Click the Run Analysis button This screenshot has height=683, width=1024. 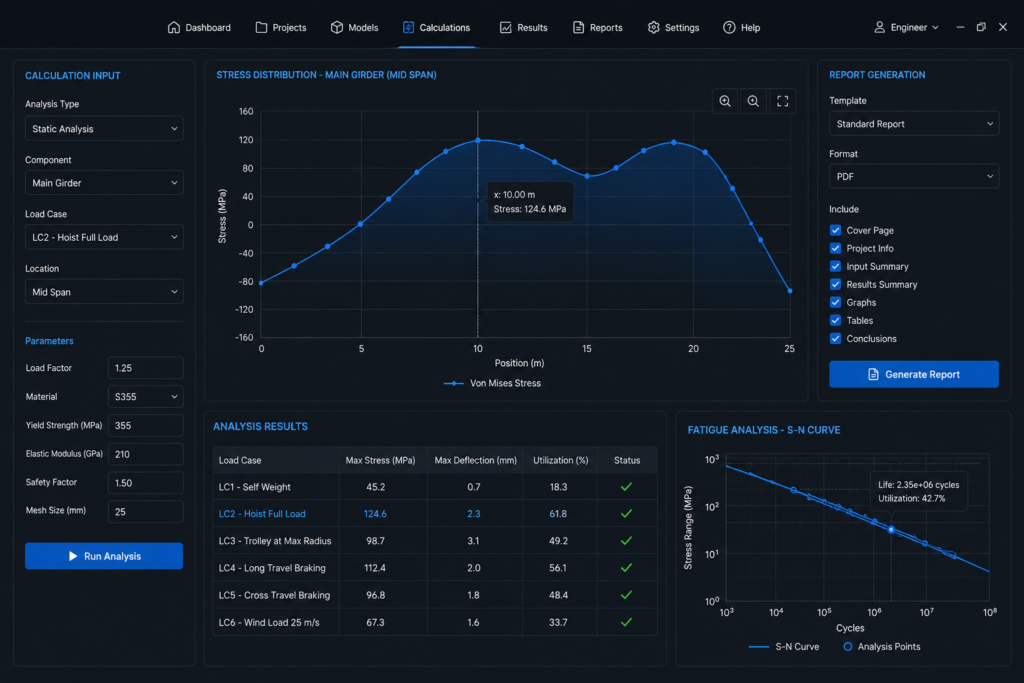point(104,556)
